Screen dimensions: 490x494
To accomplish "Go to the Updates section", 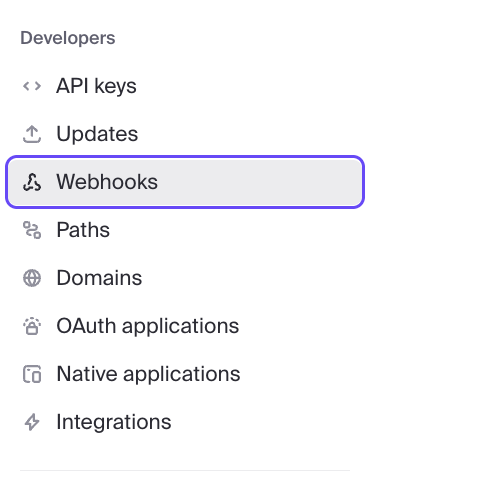I will coord(97,134).
